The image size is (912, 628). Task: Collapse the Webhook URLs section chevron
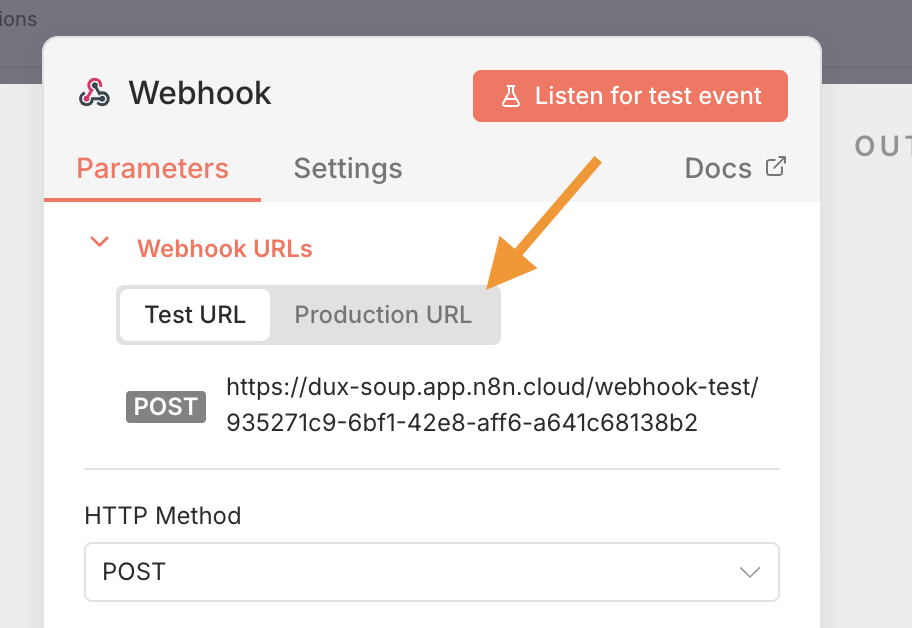(99, 242)
